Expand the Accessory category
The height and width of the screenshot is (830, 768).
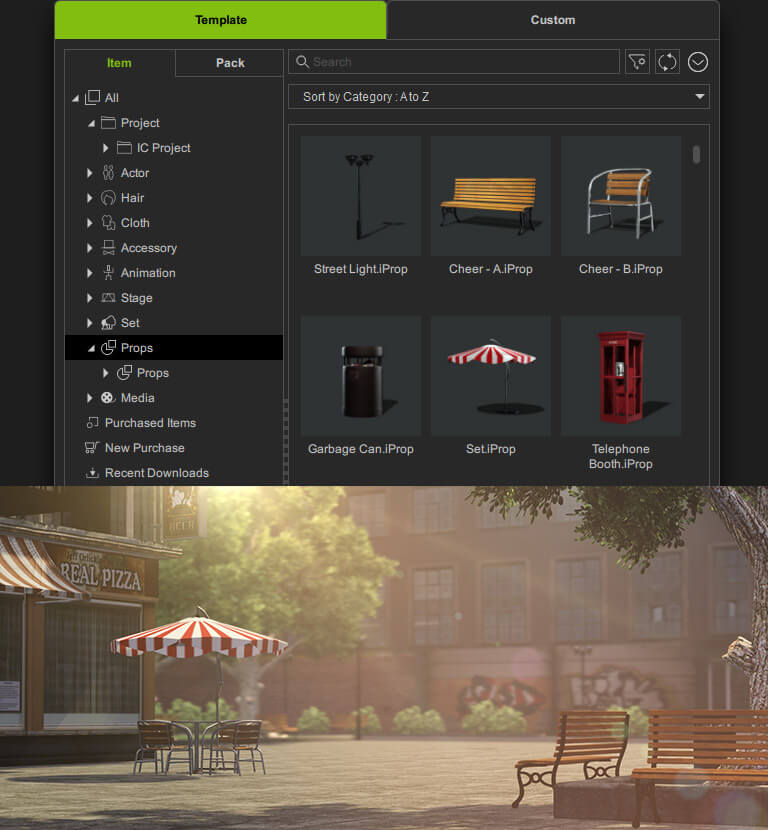89,248
